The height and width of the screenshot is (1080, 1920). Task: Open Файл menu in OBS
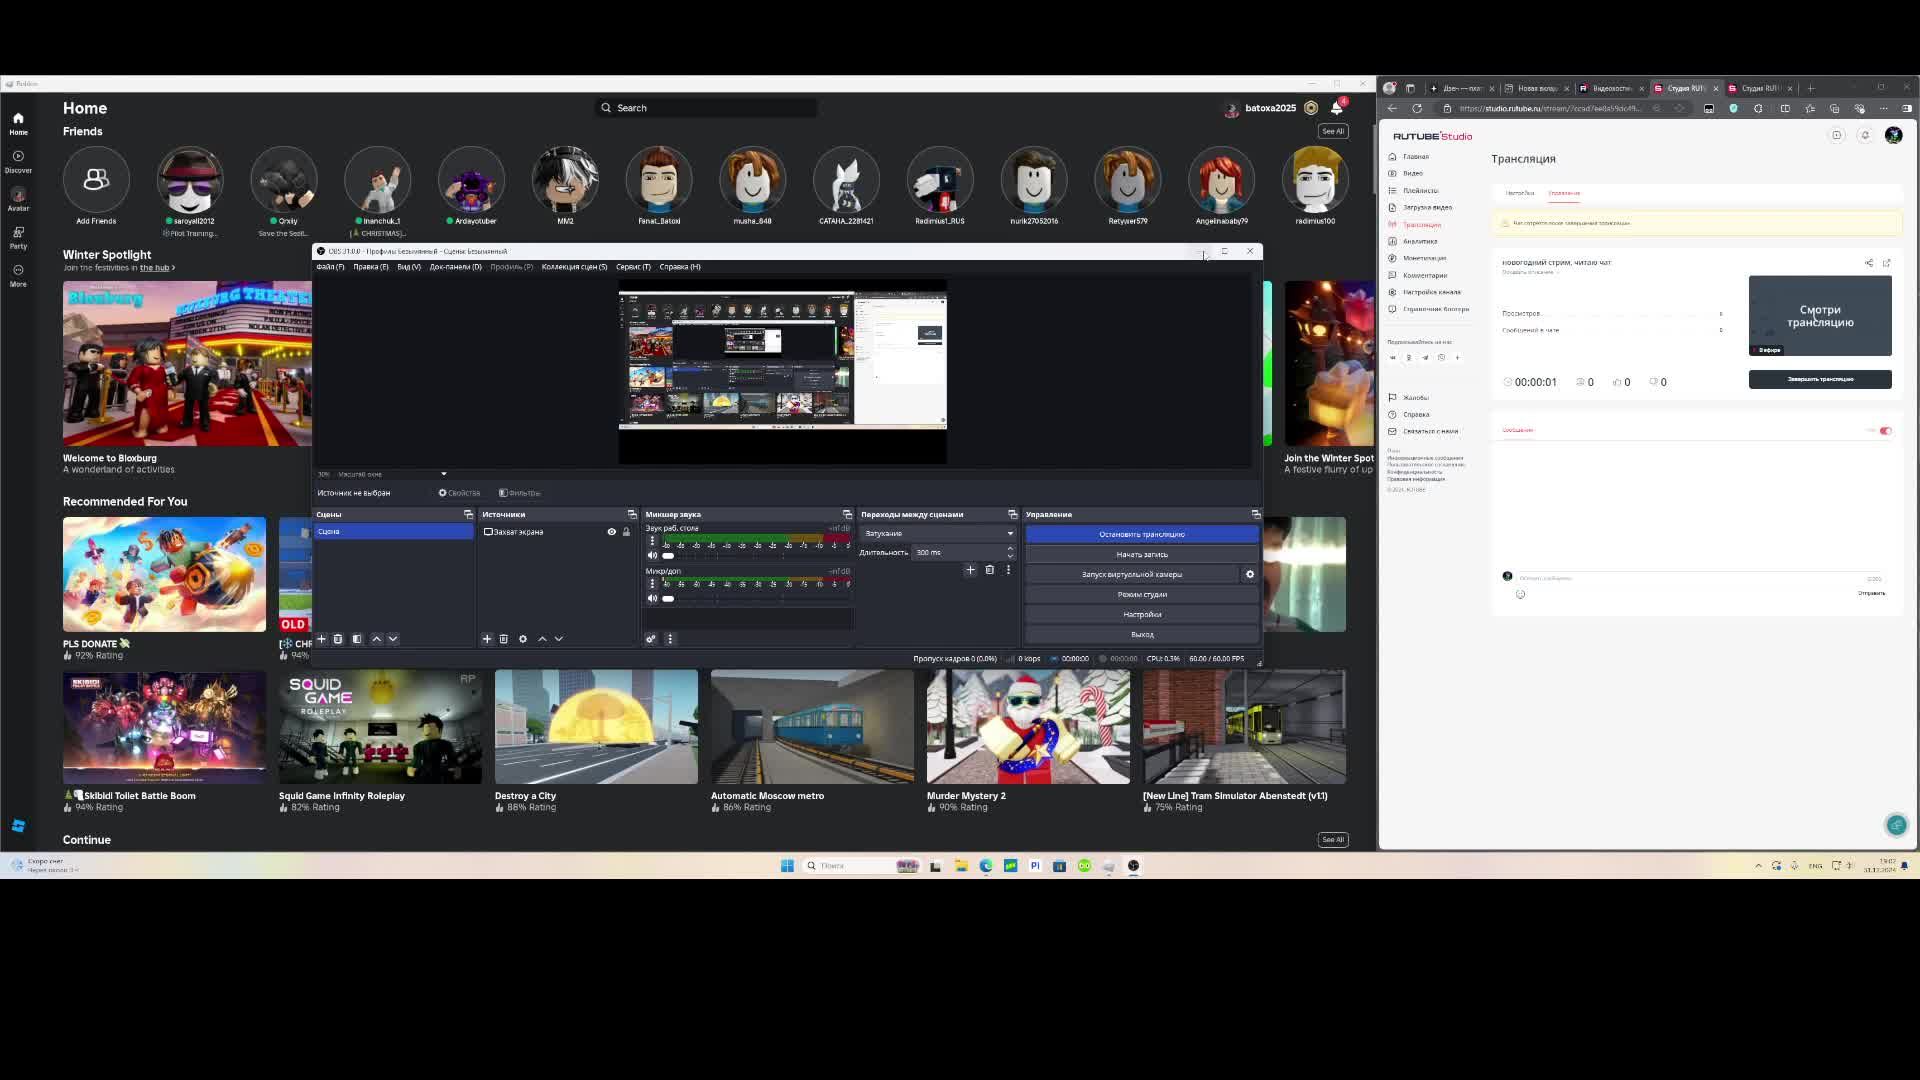coord(330,267)
